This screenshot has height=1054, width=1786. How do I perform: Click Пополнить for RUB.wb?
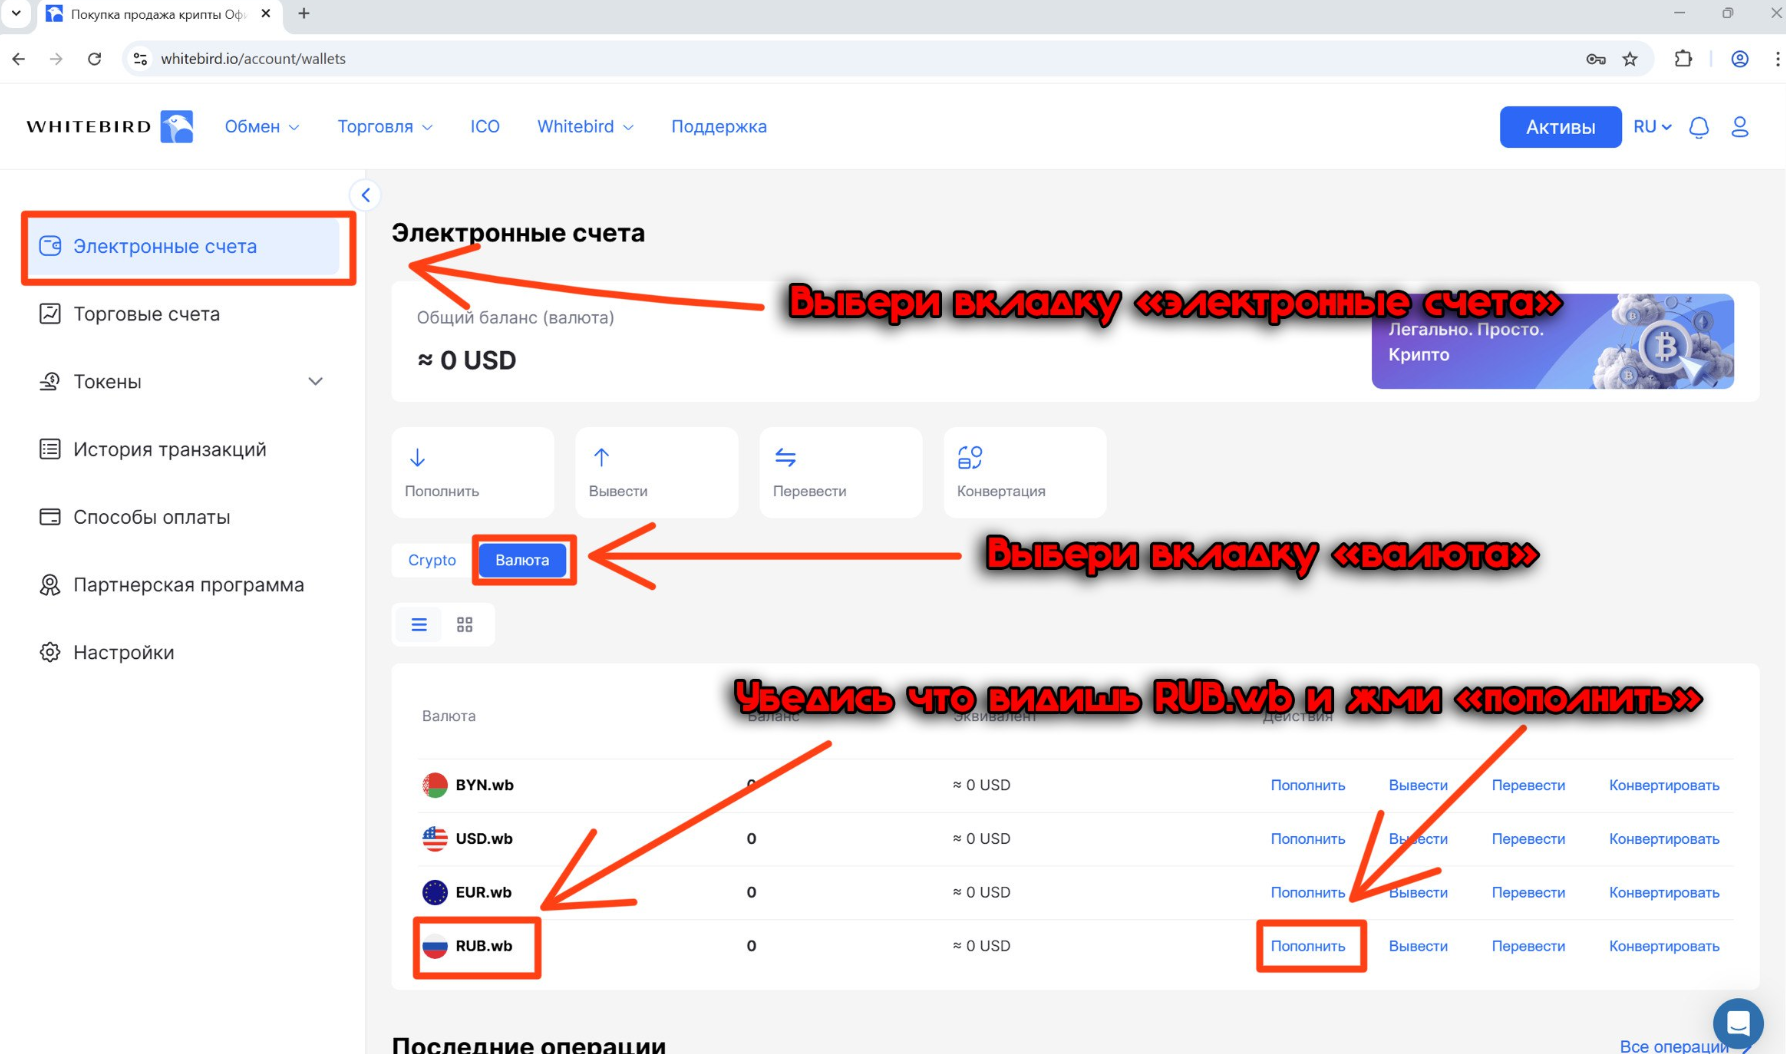click(x=1308, y=946)
